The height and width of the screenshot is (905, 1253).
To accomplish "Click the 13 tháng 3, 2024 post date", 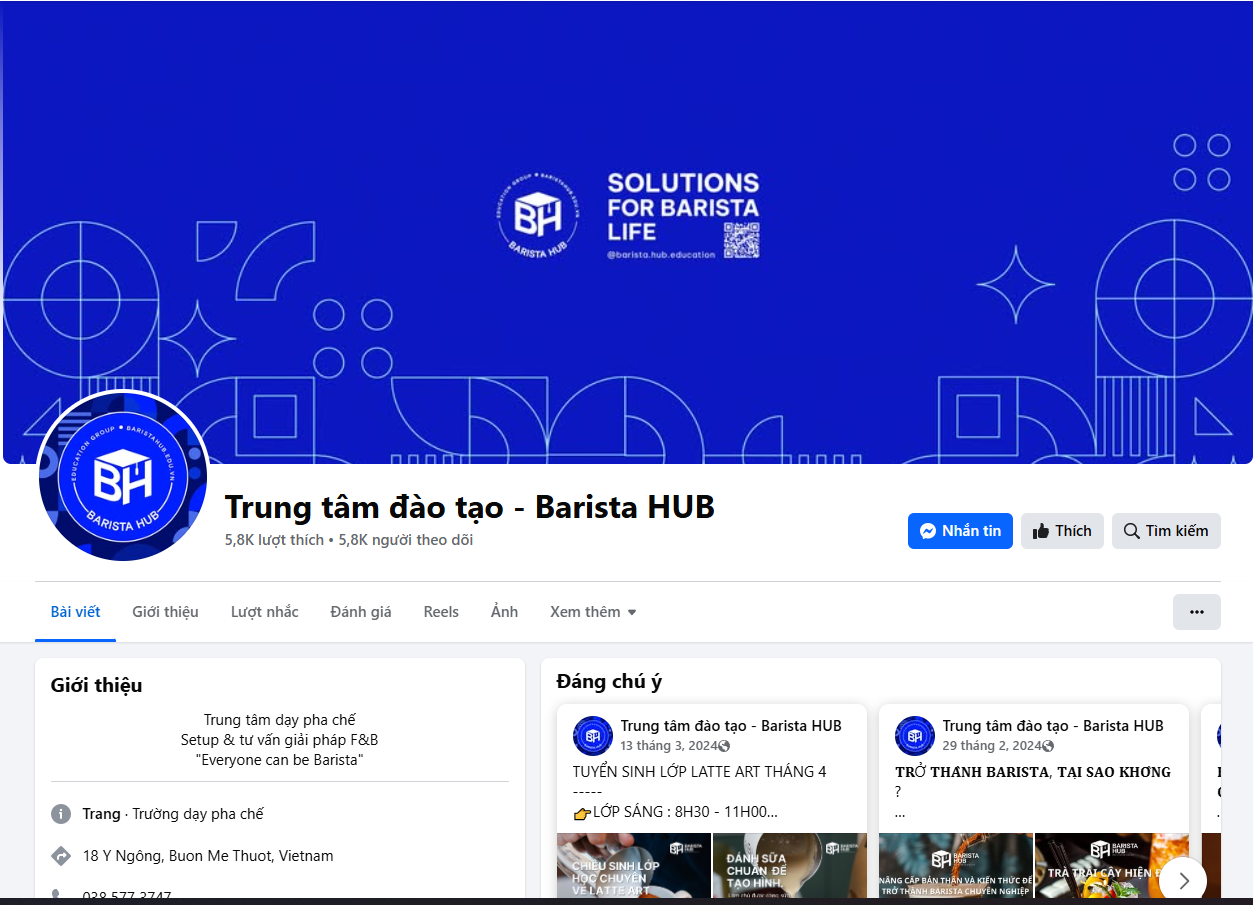I will pos(669,746).
